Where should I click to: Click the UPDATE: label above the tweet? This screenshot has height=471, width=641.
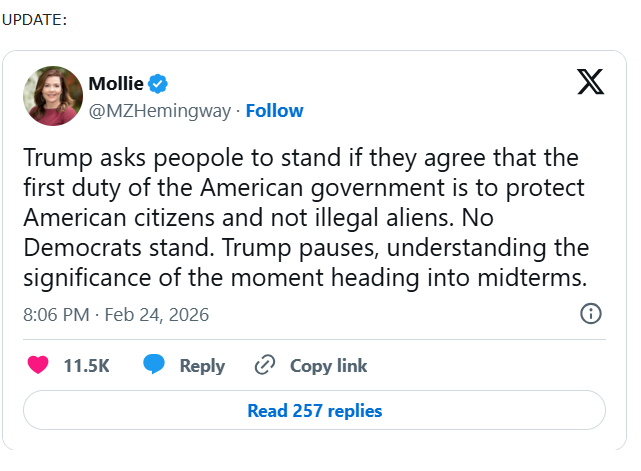(35, 21)
